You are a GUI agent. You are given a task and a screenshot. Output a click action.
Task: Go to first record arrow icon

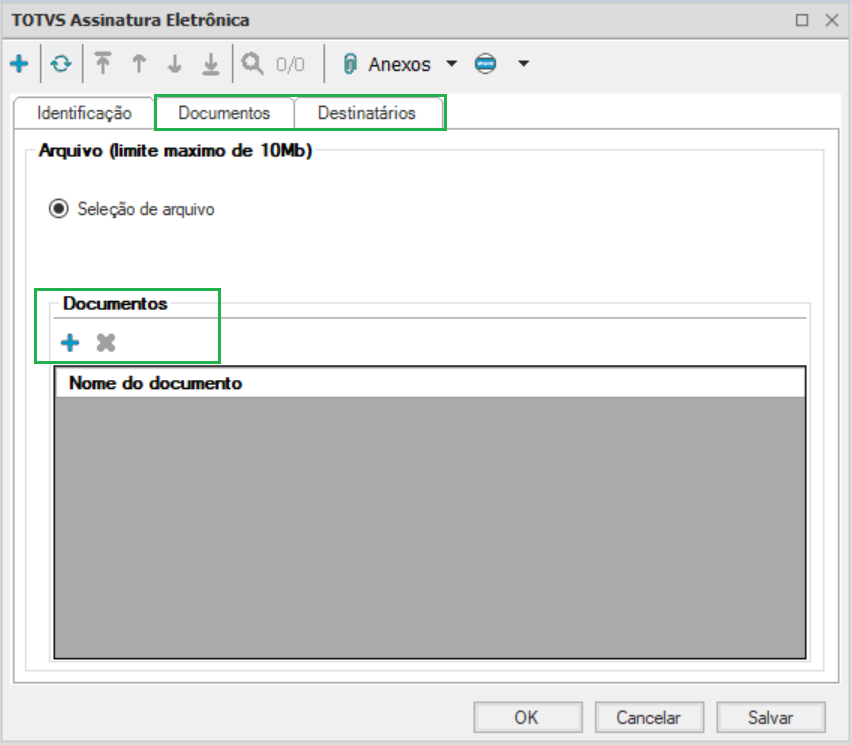point(103,63)
